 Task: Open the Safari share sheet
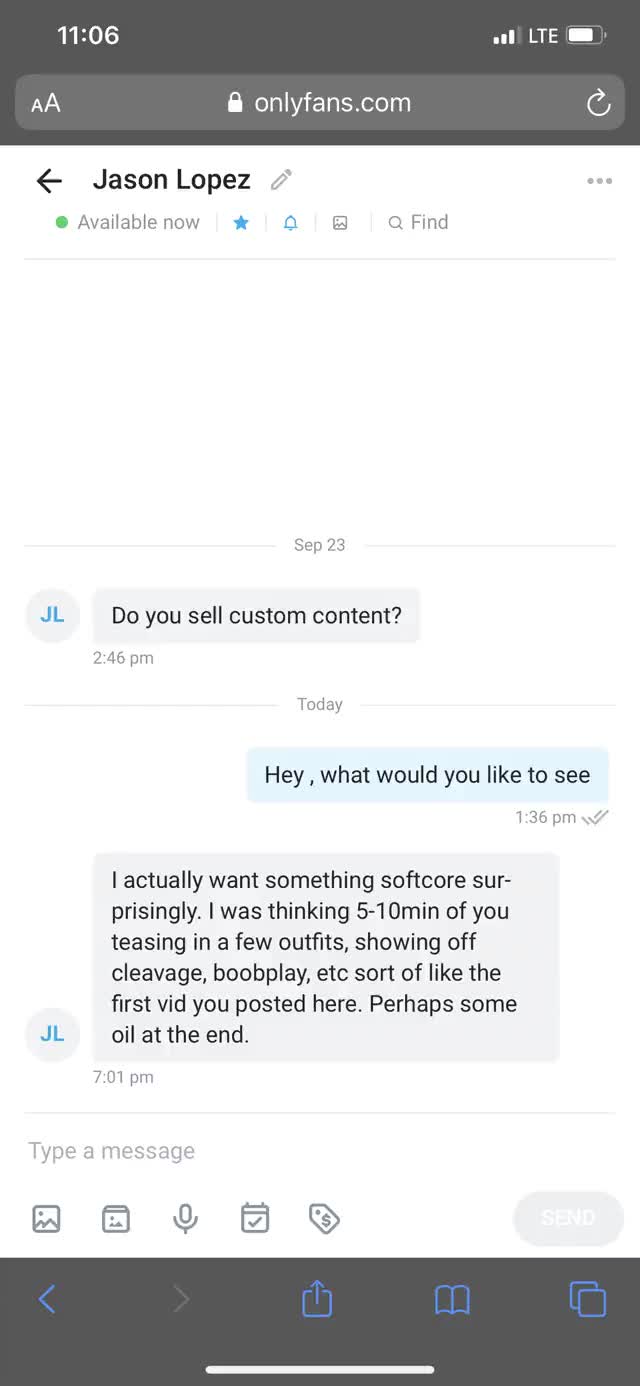[317, 1299]
